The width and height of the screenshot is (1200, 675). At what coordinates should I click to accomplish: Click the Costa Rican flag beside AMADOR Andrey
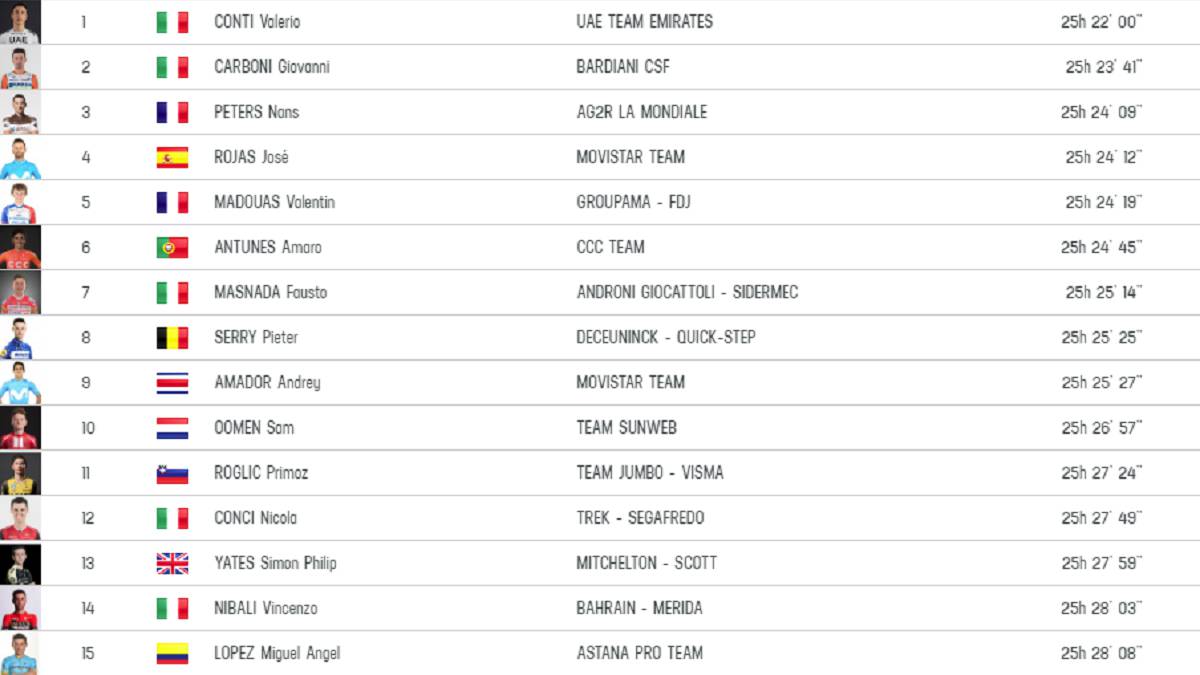172,382
